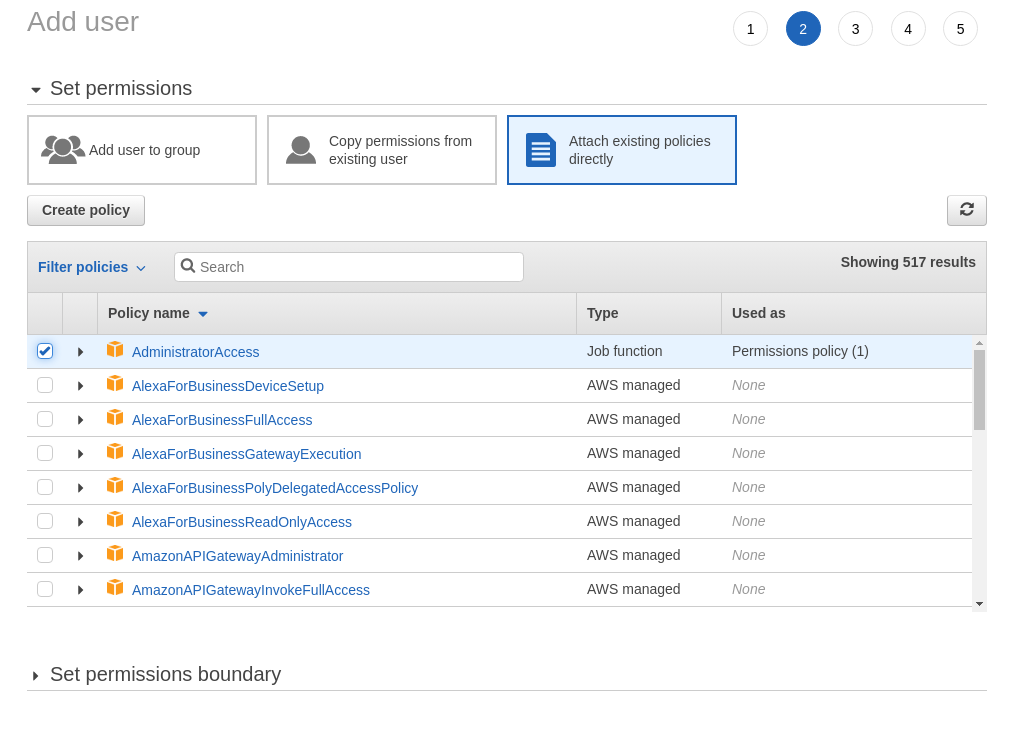Open the AlexaForBusinessReadOnlyAccess policy link
1020x750 pixels.
[242, 522]
